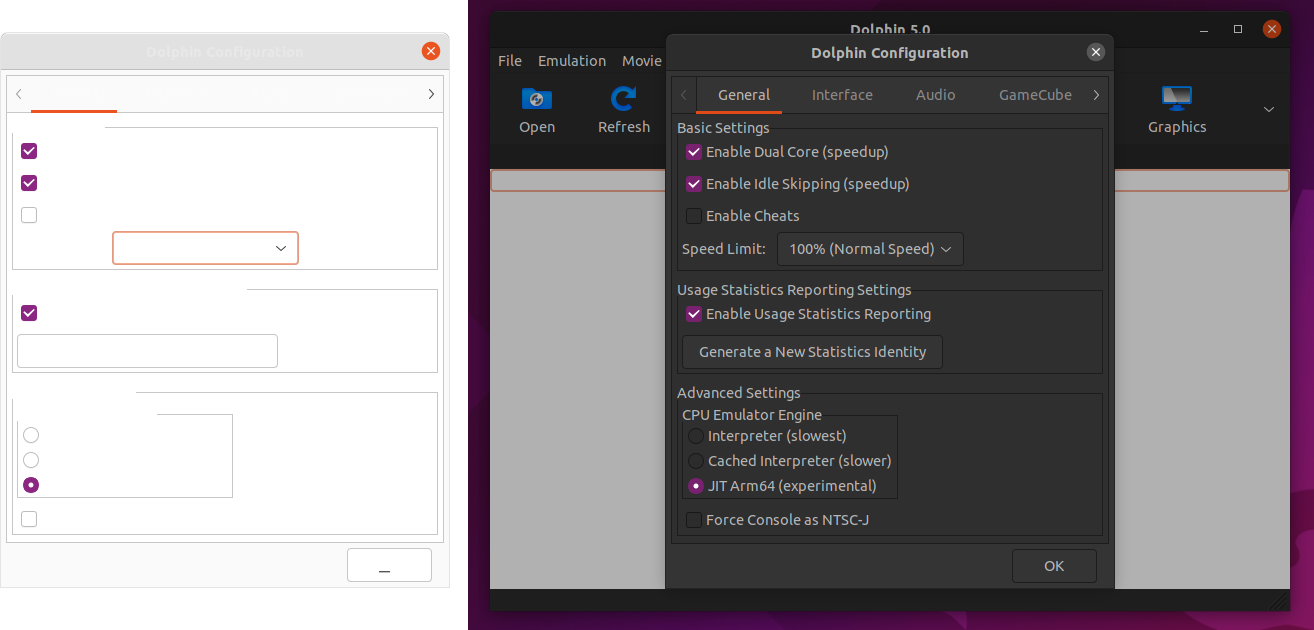Close the light-colored Dolphin Configuration window

(x=431, y=51)
